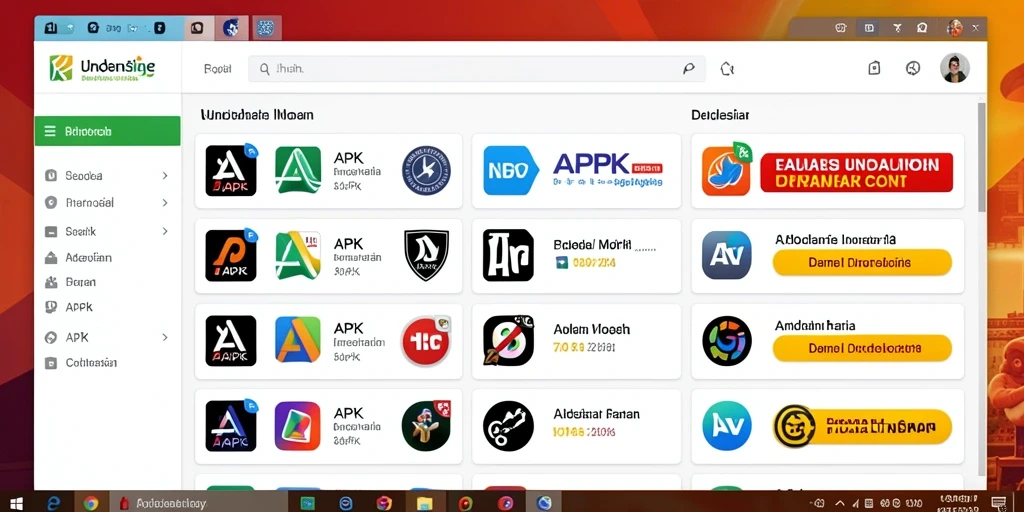This screenshot has height=512, width=1024.
Task: Click the Adem Noeh app icon
Action: coord(508,340)
